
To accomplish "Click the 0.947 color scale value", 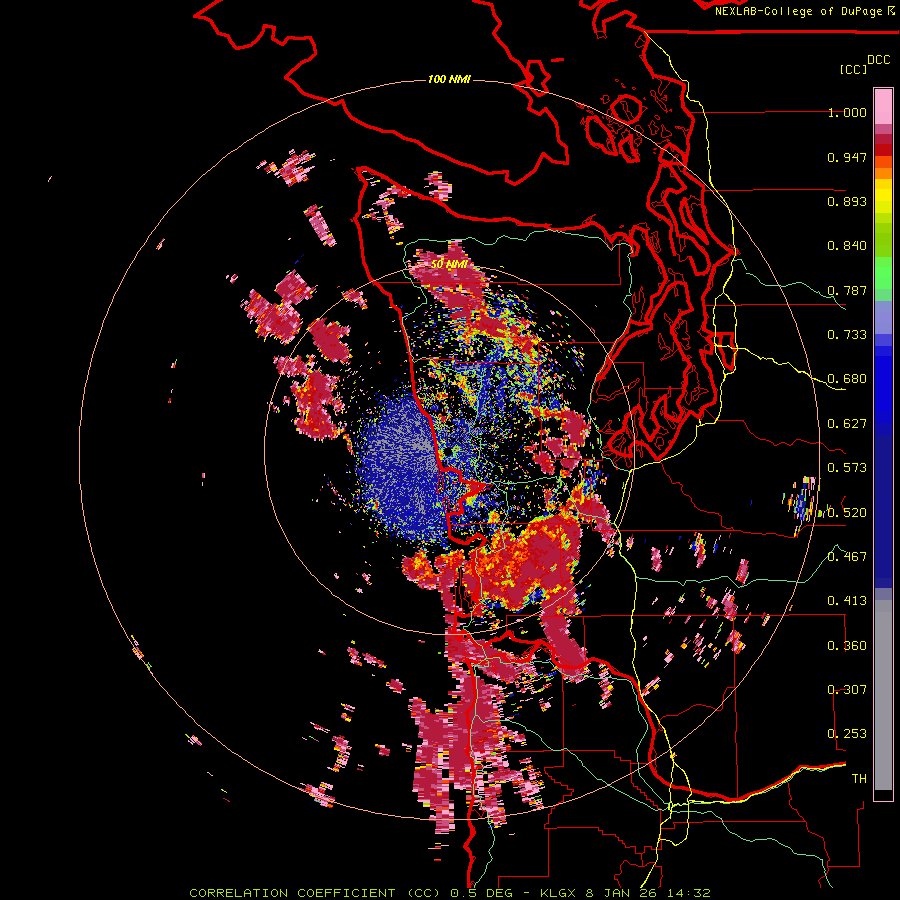I will click(x=847, y=157).
